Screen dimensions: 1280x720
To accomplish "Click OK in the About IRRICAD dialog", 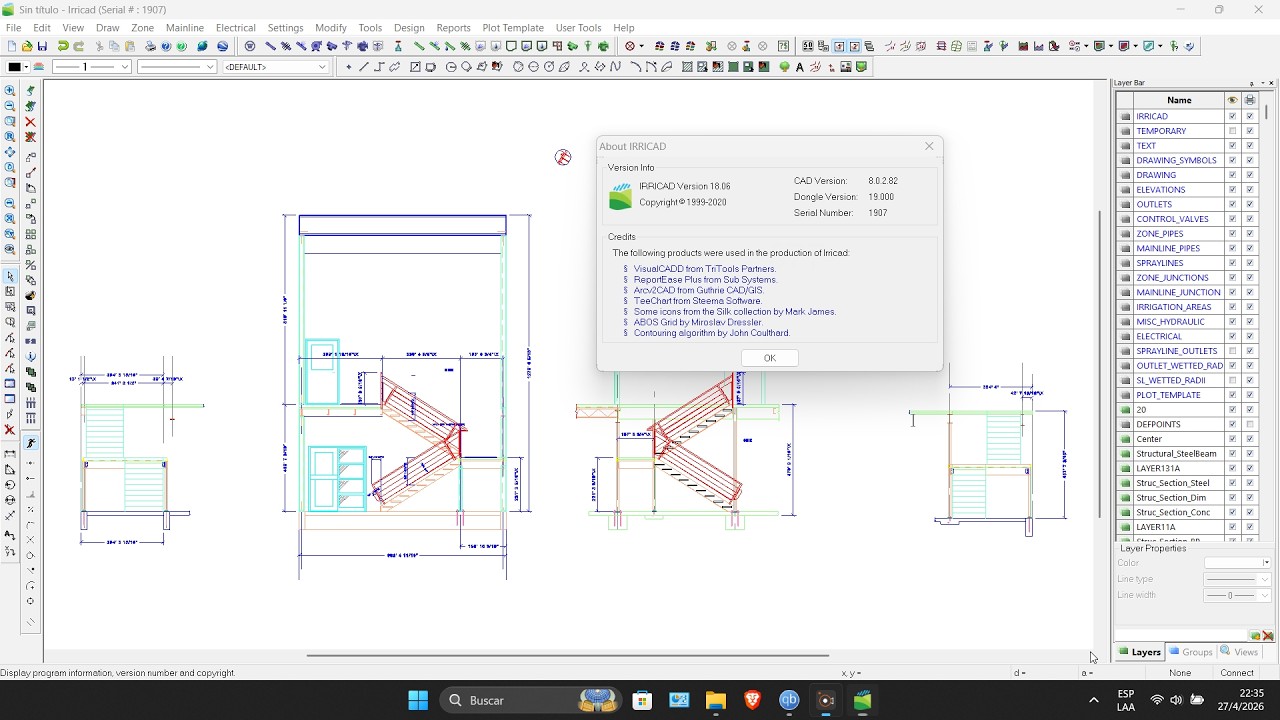I will click(769, 358).
